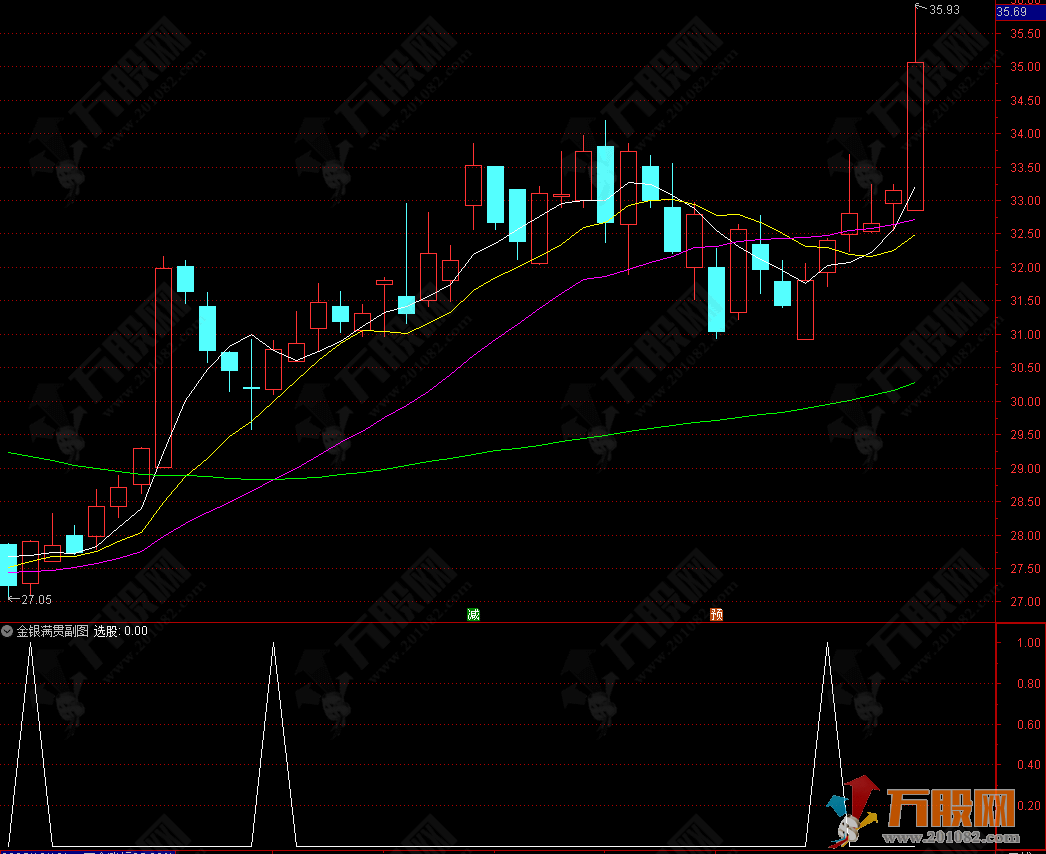Click the divider between chart and indicator
Image resolution: width=1046 pixels, height=854 pixels.
tap(500, 622)
